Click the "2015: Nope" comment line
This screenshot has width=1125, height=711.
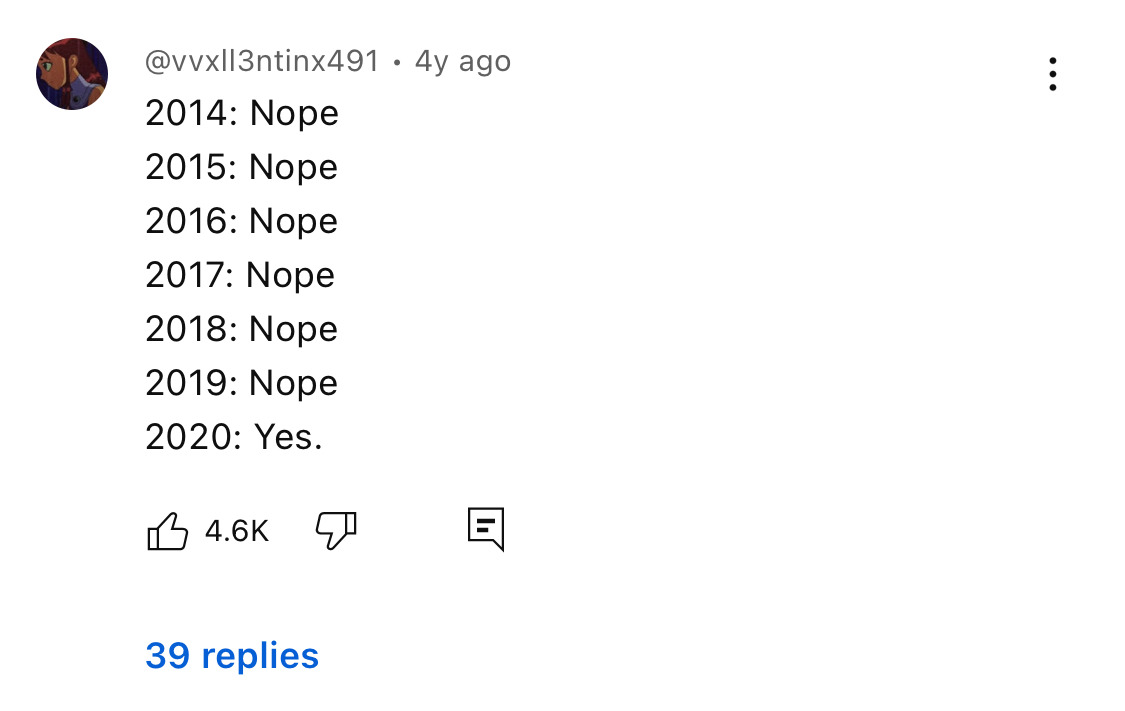coord(242,168)
